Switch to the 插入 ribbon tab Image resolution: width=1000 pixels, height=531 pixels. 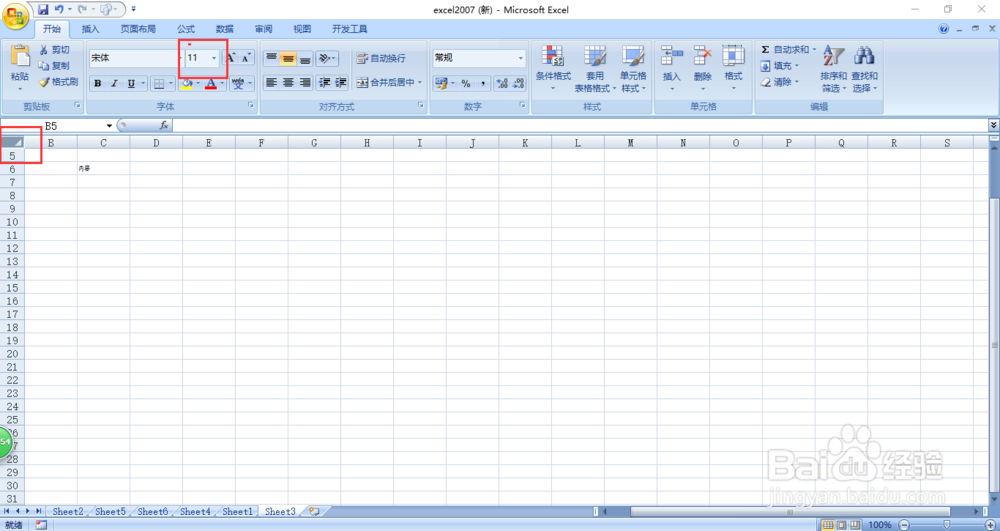[x=91, y=29]
